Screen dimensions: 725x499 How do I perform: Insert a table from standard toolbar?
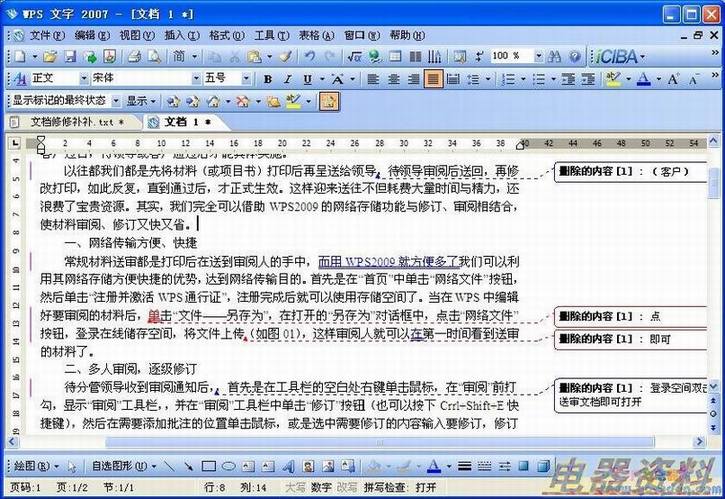tap(395, 57)
